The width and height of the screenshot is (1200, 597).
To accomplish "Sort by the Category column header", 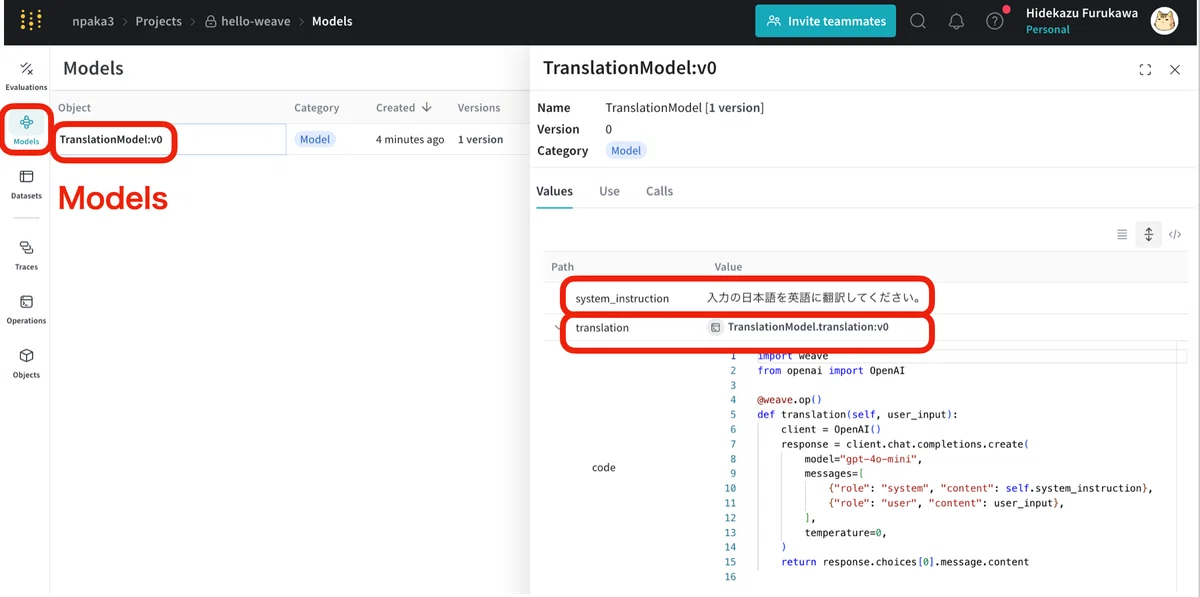I will point(316,108).
